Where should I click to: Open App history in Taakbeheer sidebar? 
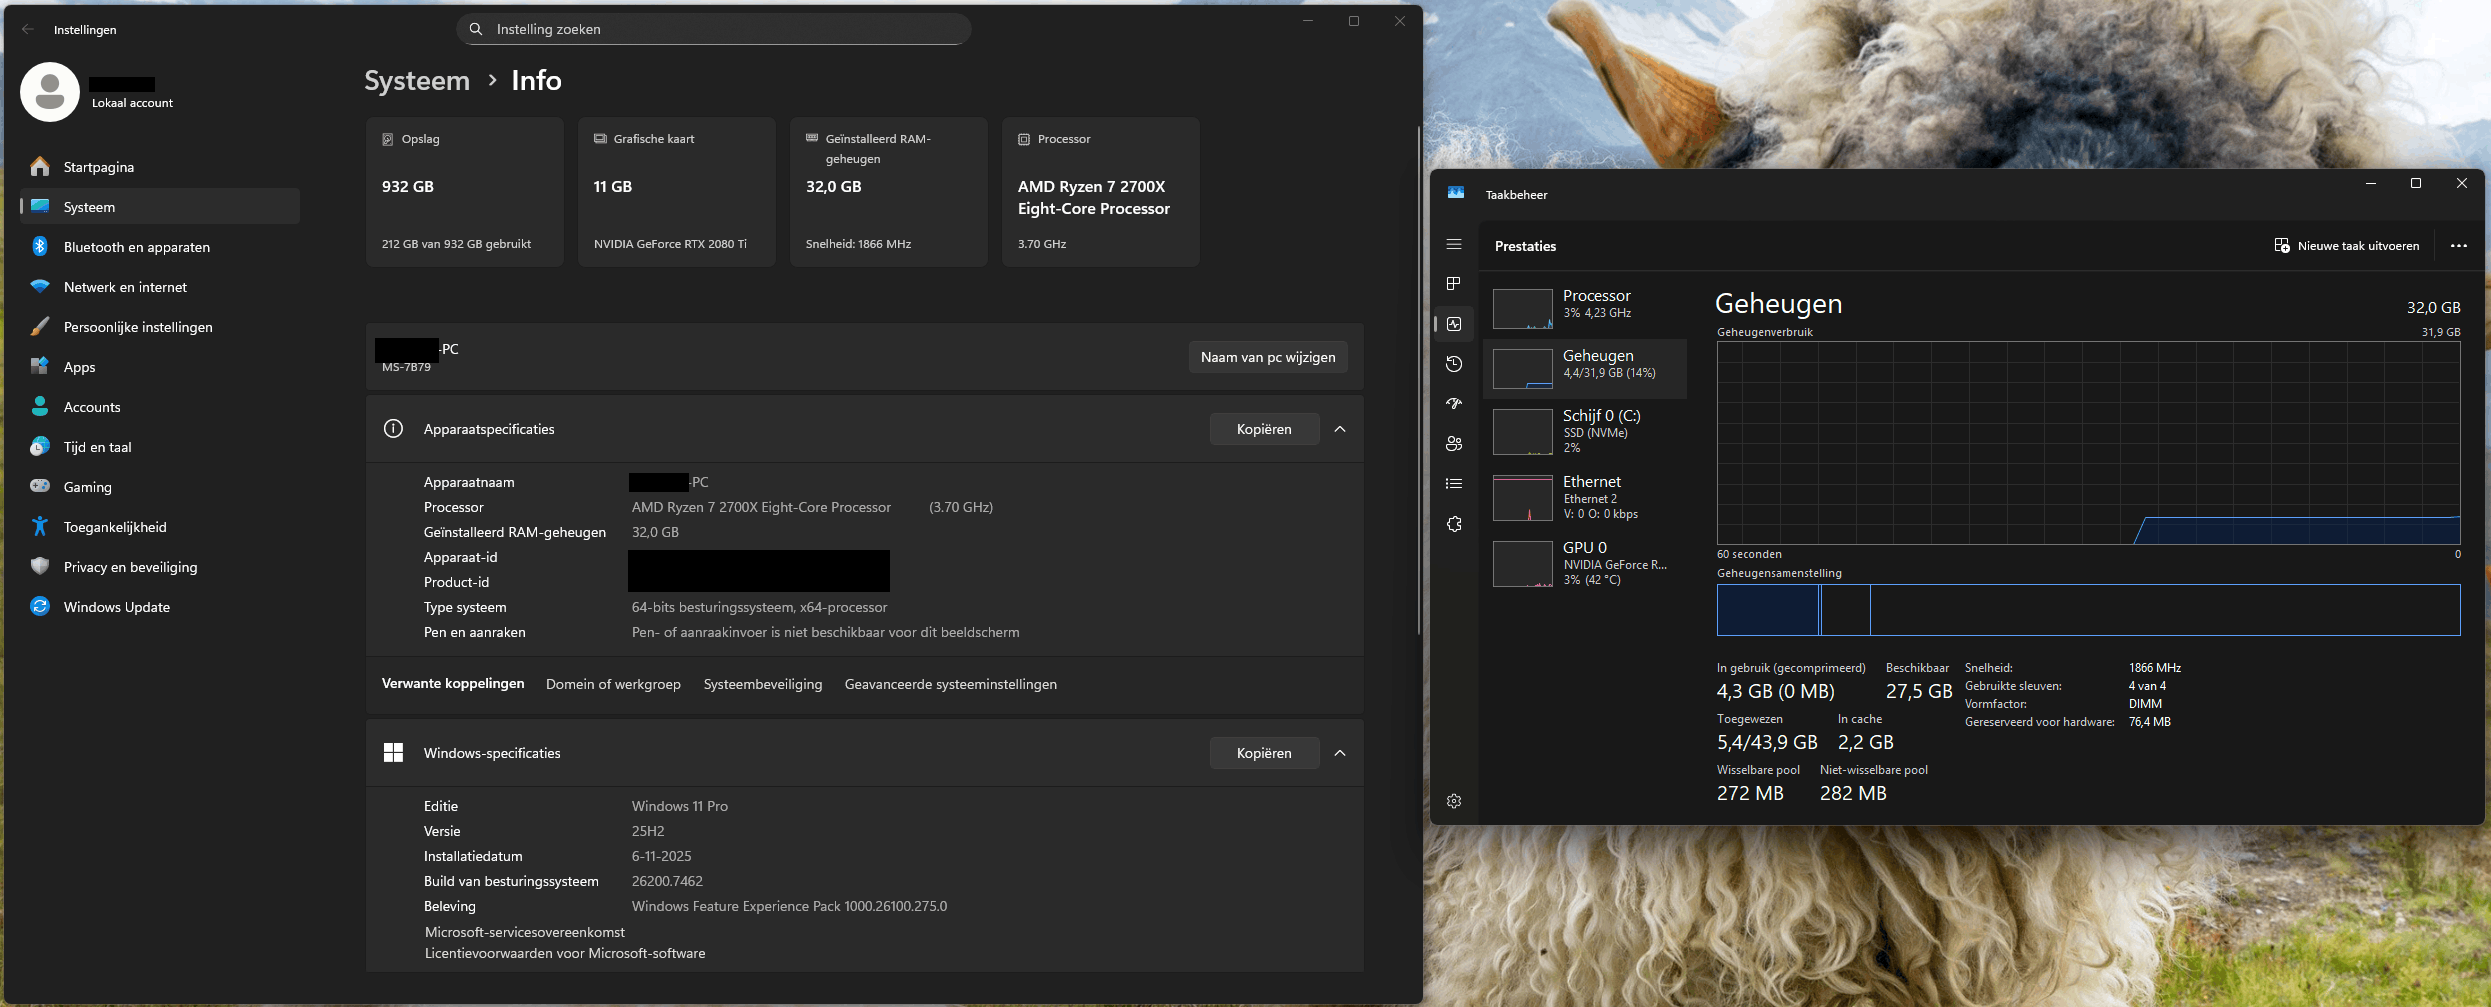tap(1454, 364)
